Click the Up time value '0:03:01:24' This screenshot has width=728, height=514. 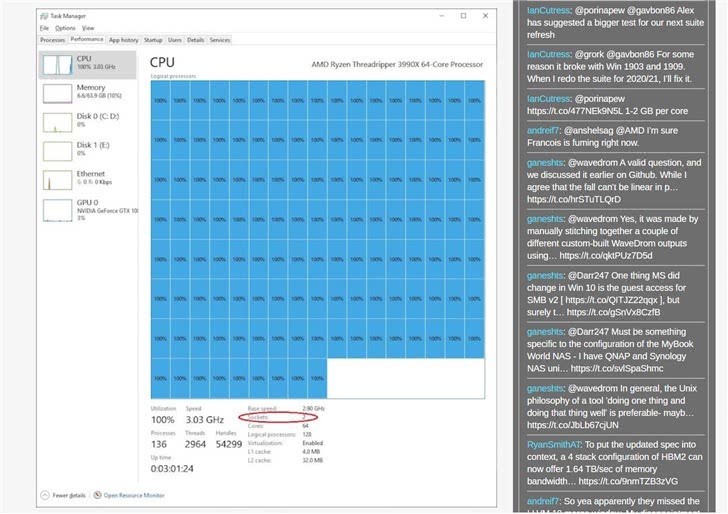click(x=172, y=469)
